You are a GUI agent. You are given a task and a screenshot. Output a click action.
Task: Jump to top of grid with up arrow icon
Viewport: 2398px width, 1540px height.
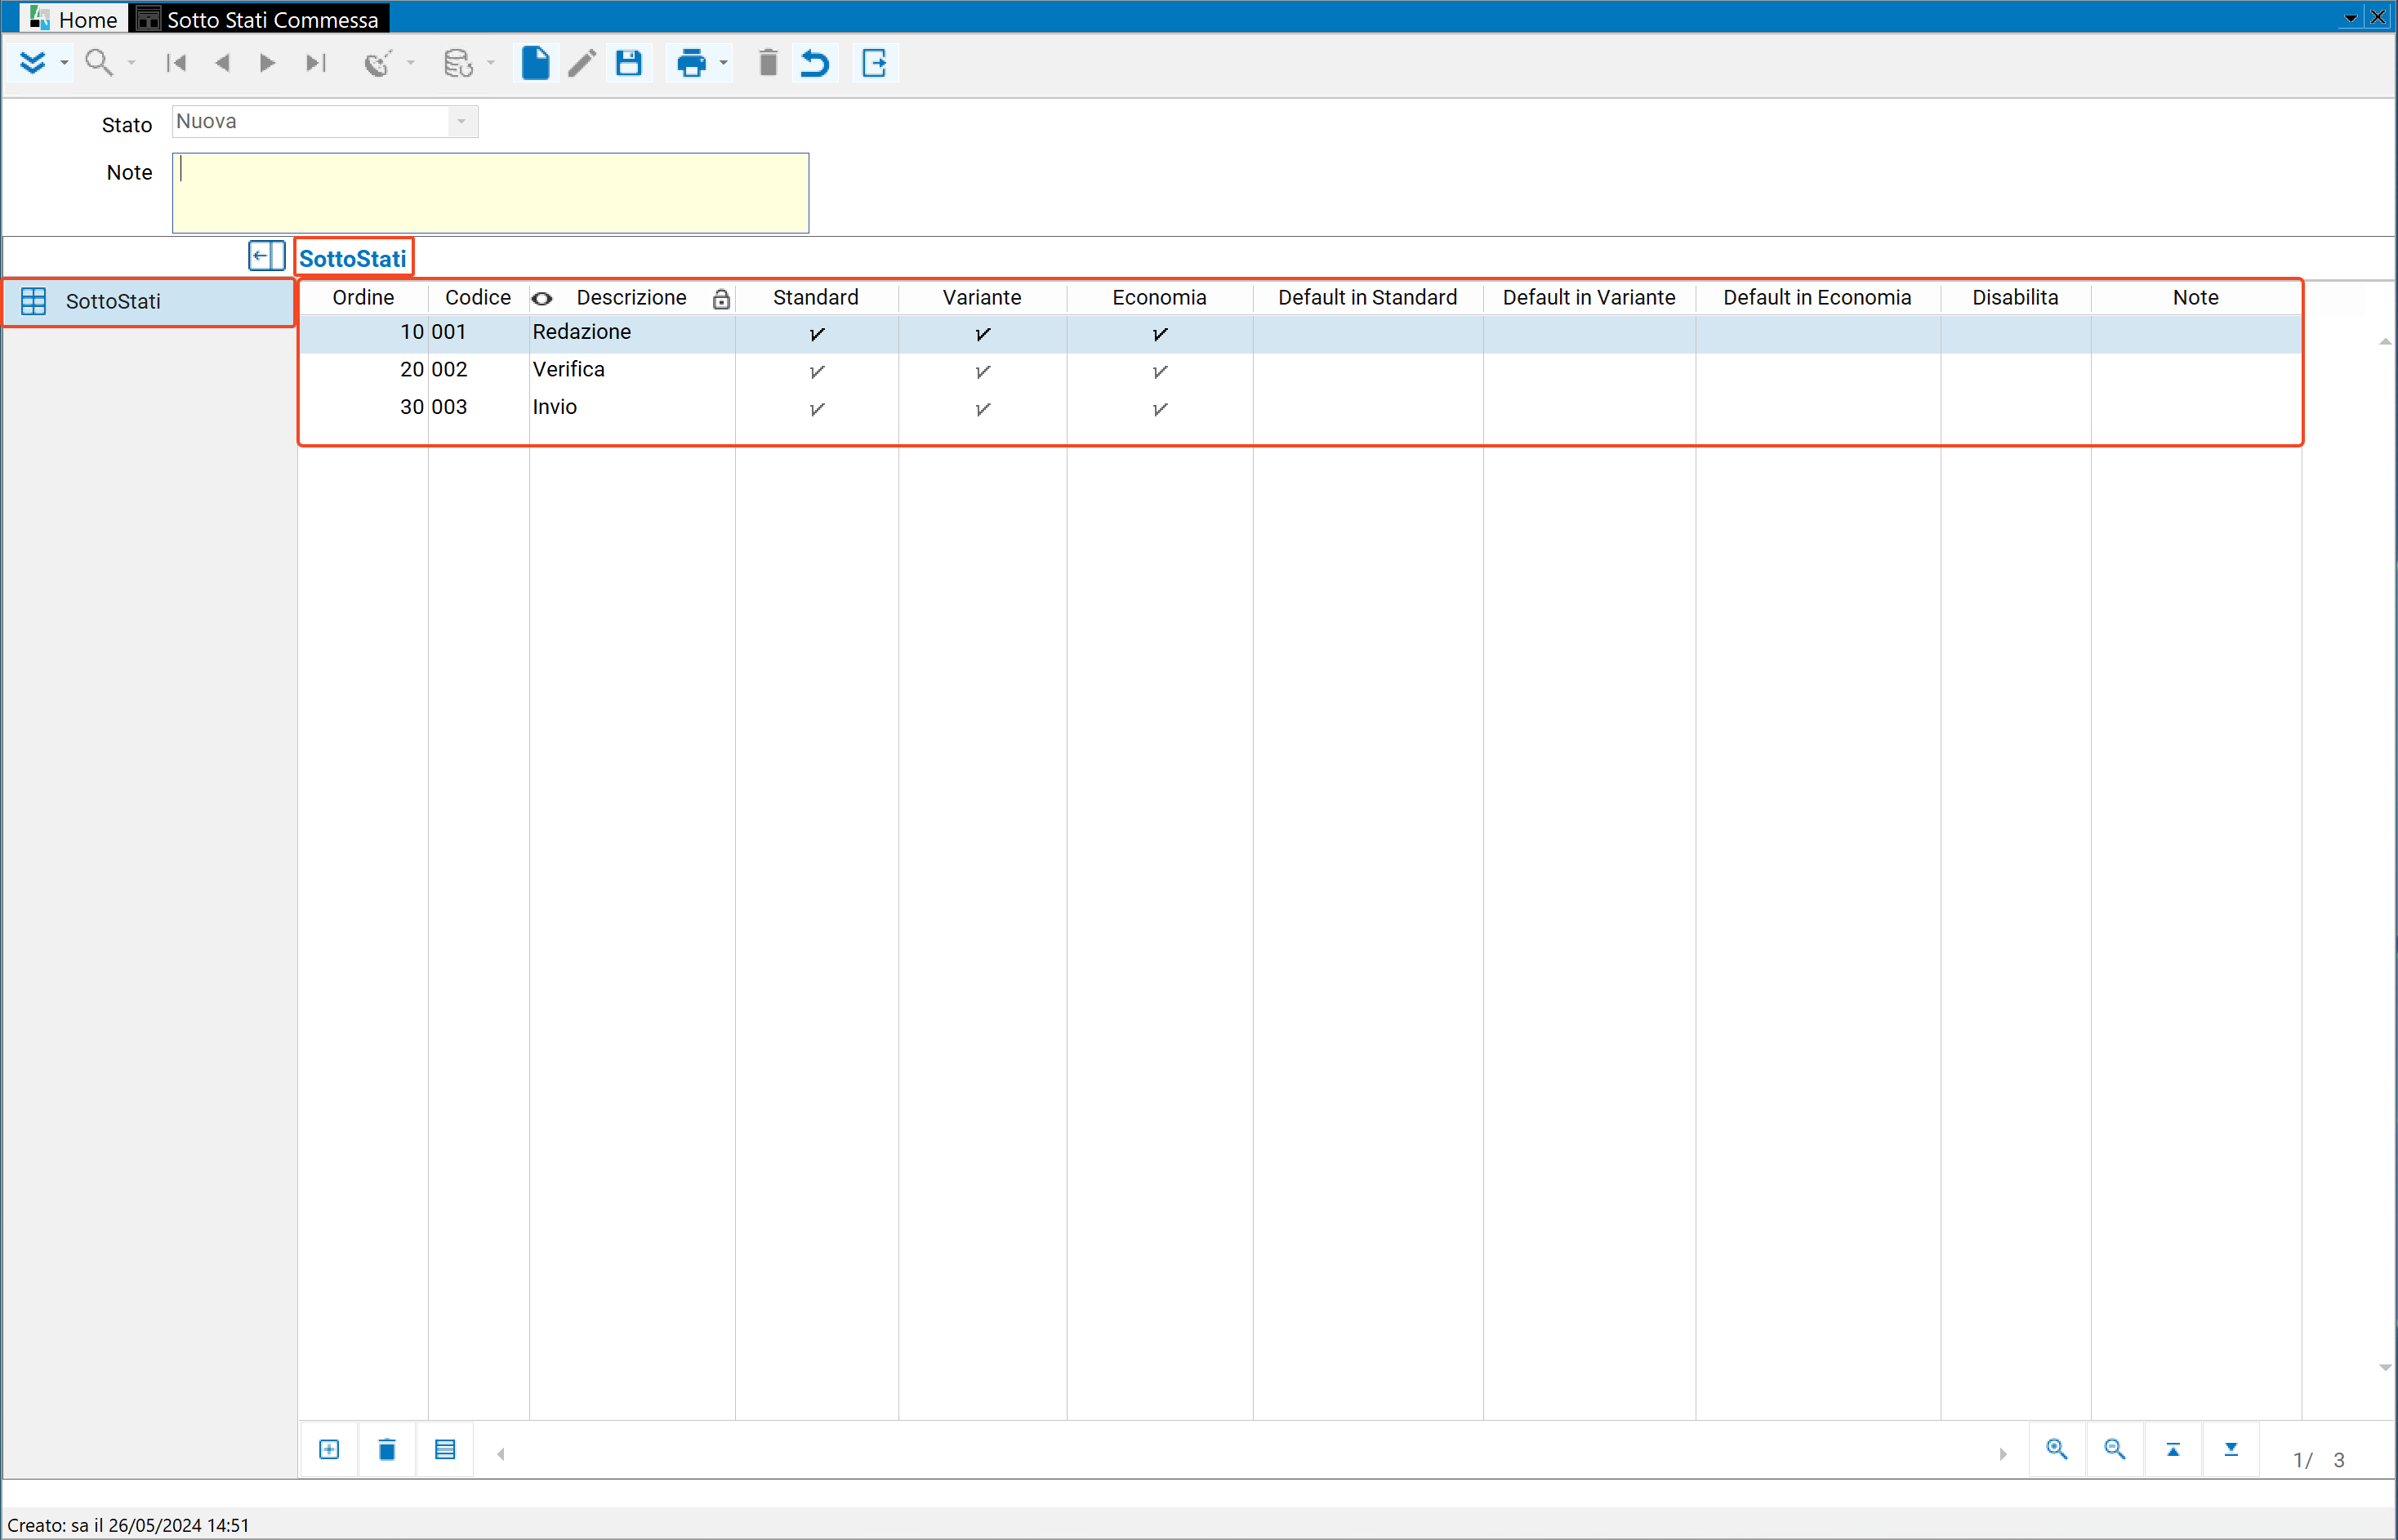[2173, 1449]
